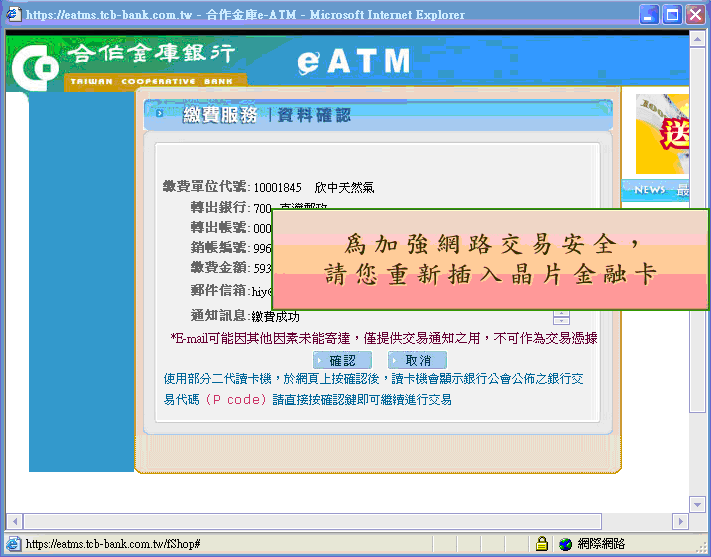
Task: Click the 網際網路 zone label
Action: click(x=601, y=543)
